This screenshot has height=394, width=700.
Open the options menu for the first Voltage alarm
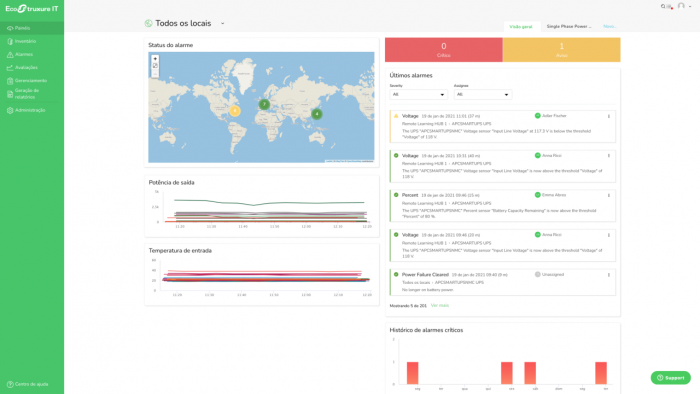608,116
